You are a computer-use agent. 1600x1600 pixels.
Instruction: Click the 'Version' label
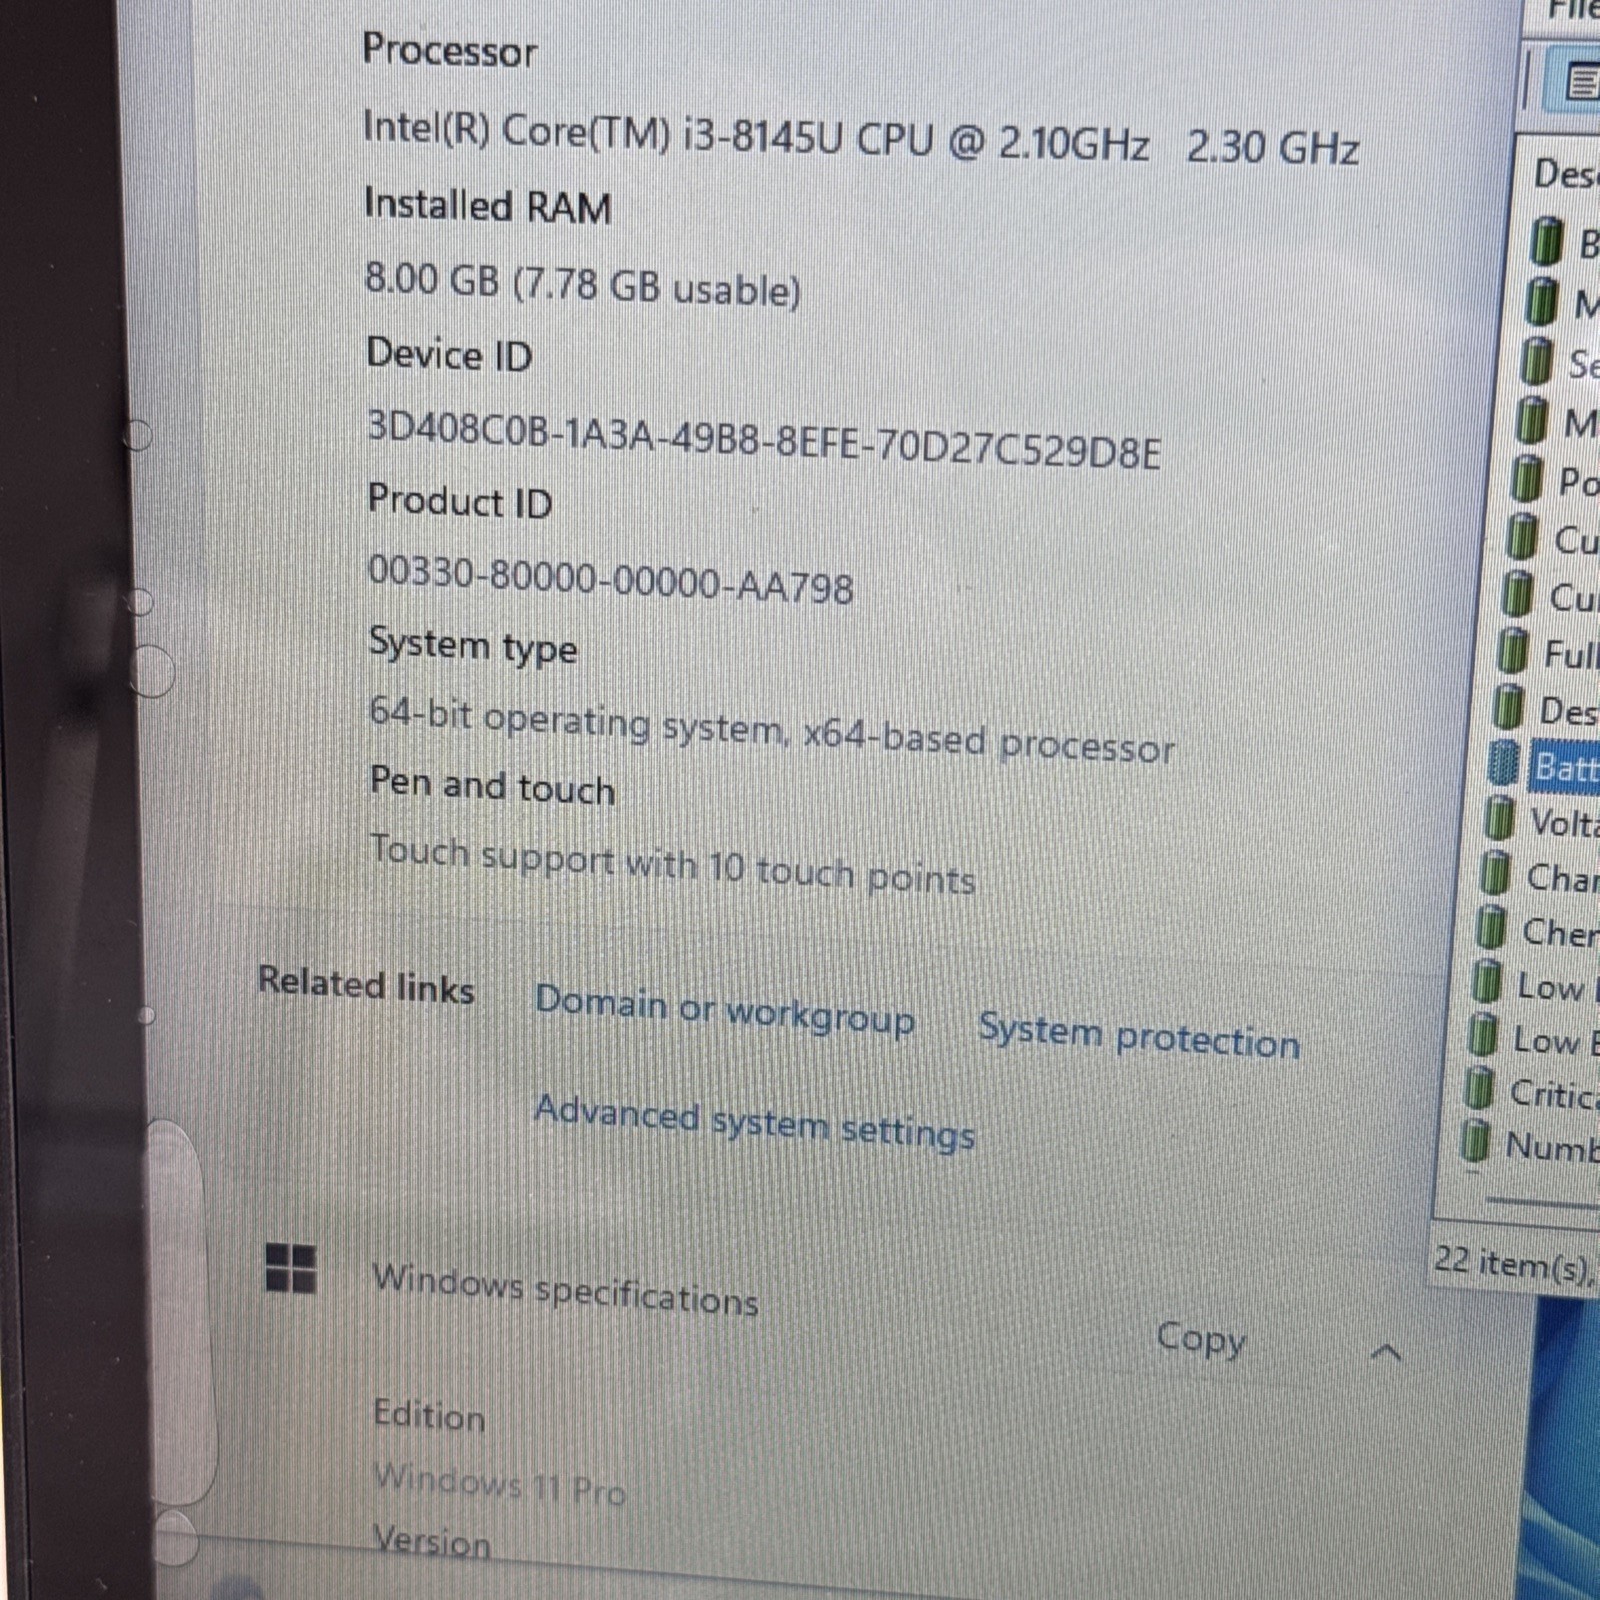point(432,1541)
